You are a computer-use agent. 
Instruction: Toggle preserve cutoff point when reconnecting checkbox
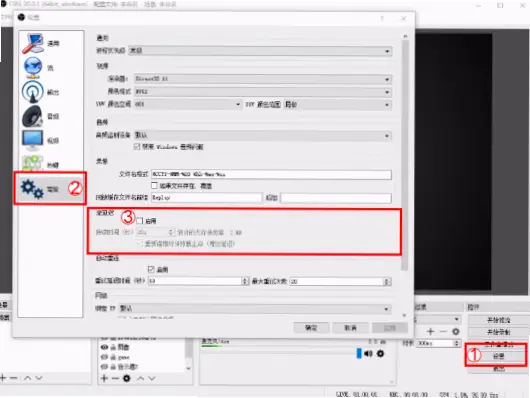click(140, 243)
